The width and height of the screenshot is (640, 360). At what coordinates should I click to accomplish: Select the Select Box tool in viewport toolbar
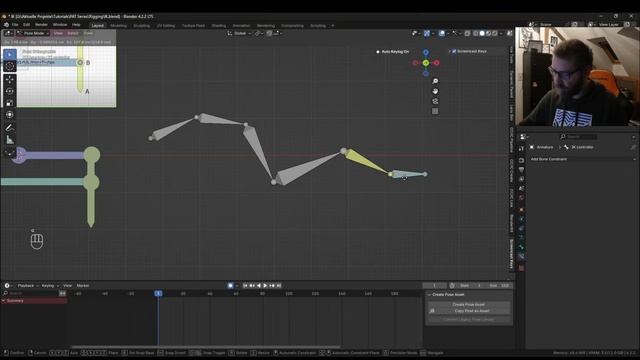point(10,54)
